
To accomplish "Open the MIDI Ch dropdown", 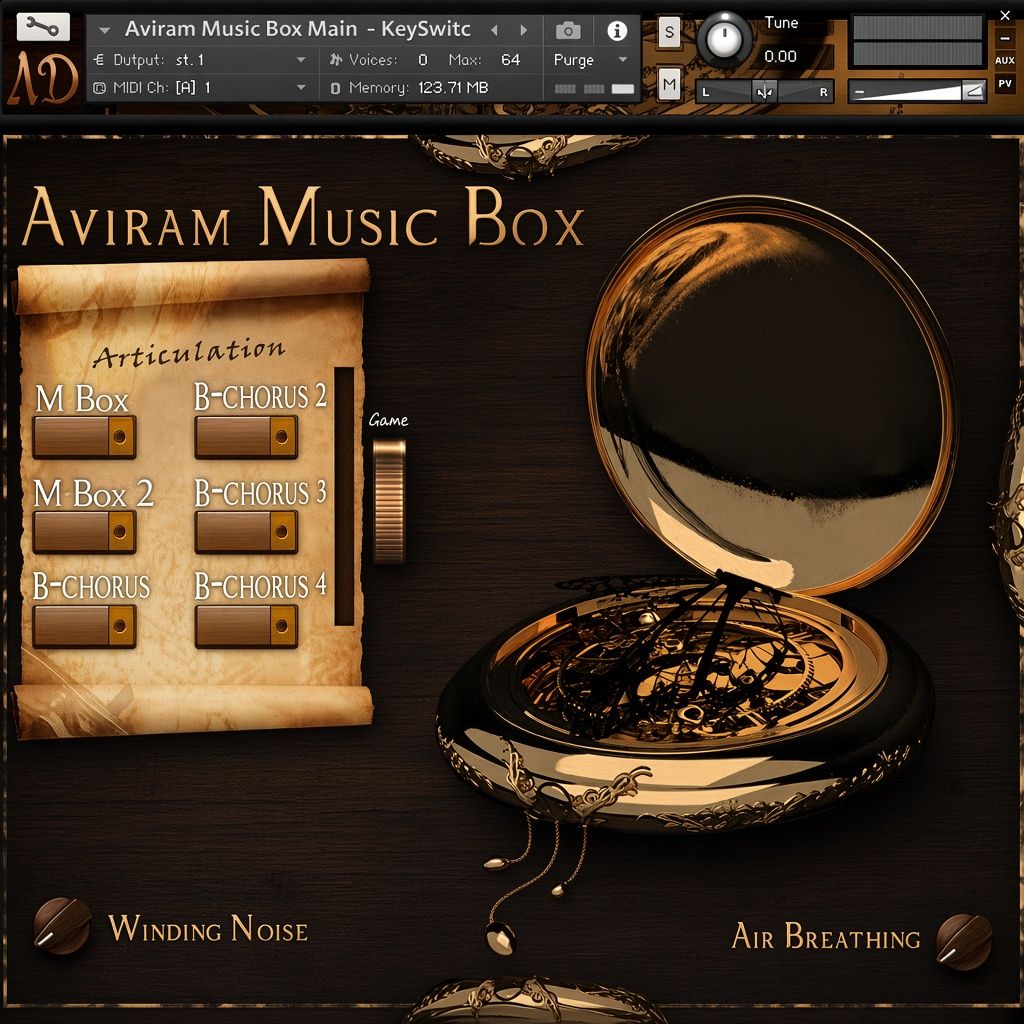I will [x=204, y=88].
